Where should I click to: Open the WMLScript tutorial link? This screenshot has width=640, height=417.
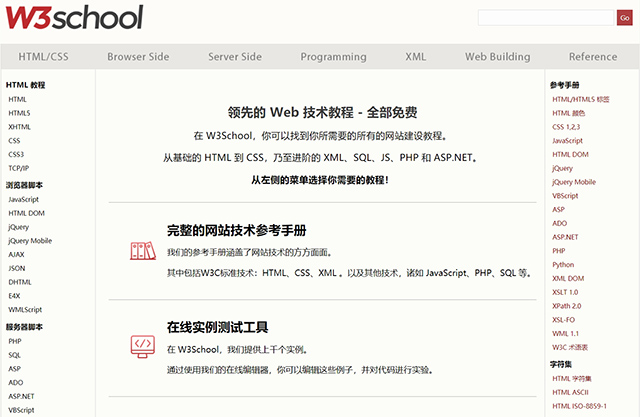pos(25,310)
